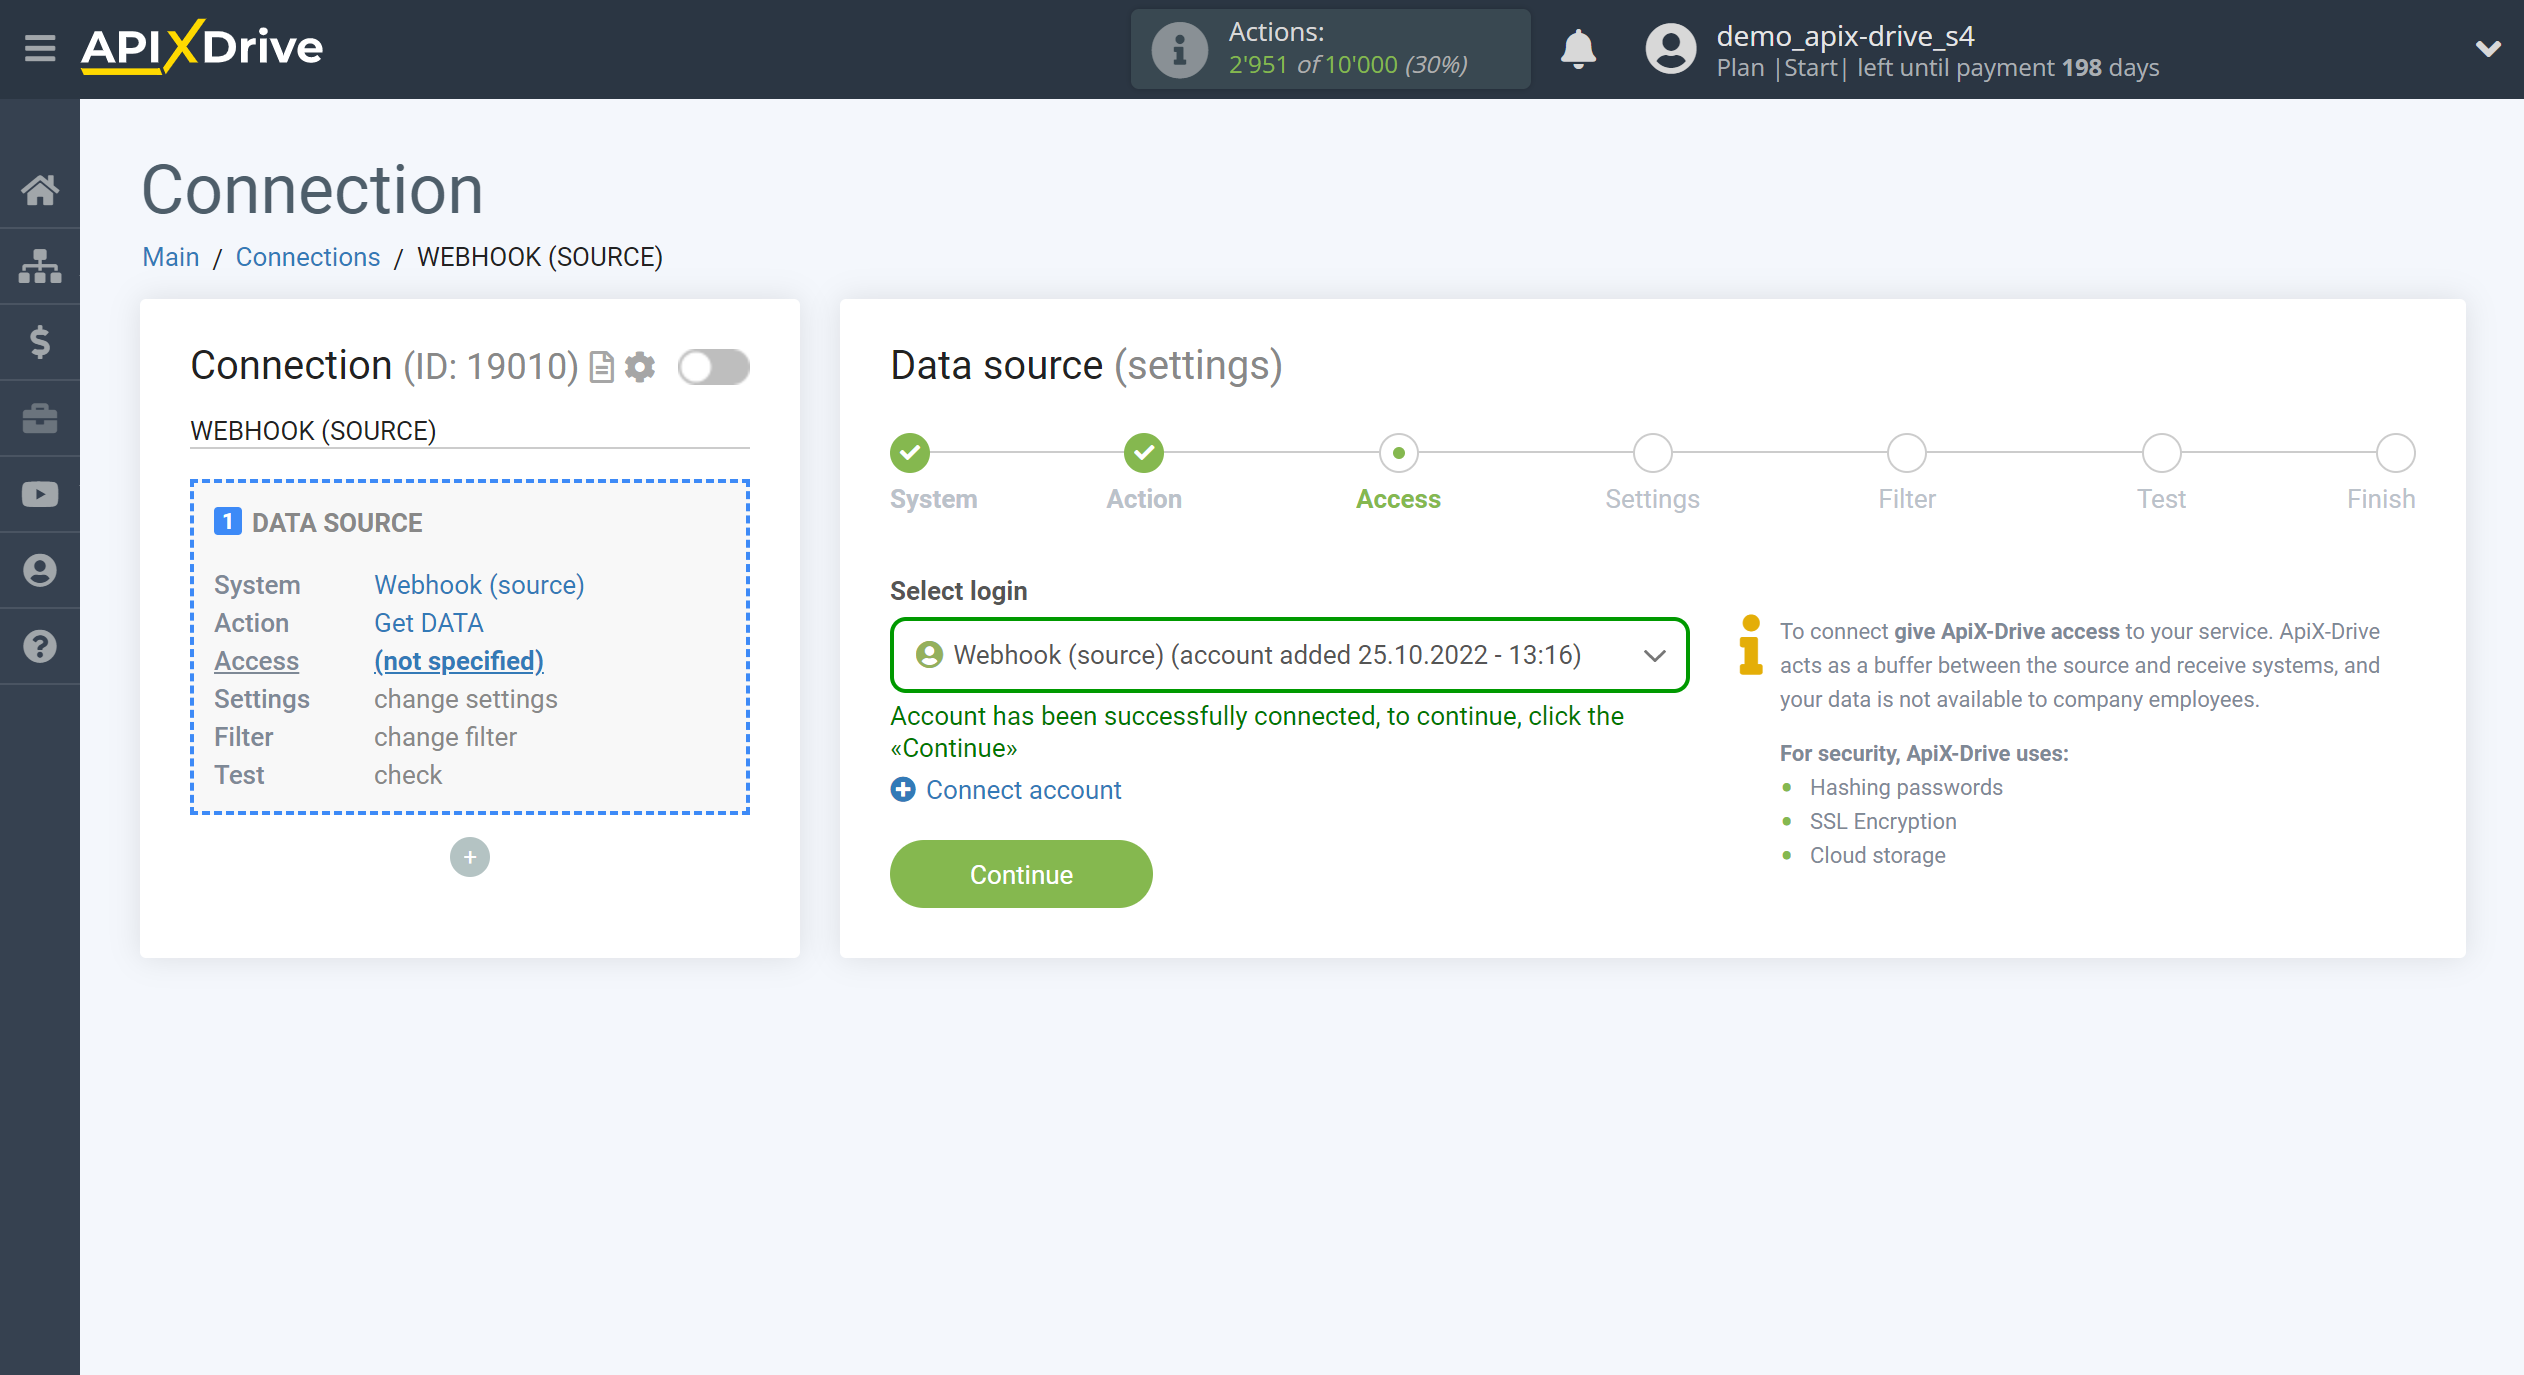Expand the account menu chevron
Screen dimensions: 2524x1375
coord(2488,48)
